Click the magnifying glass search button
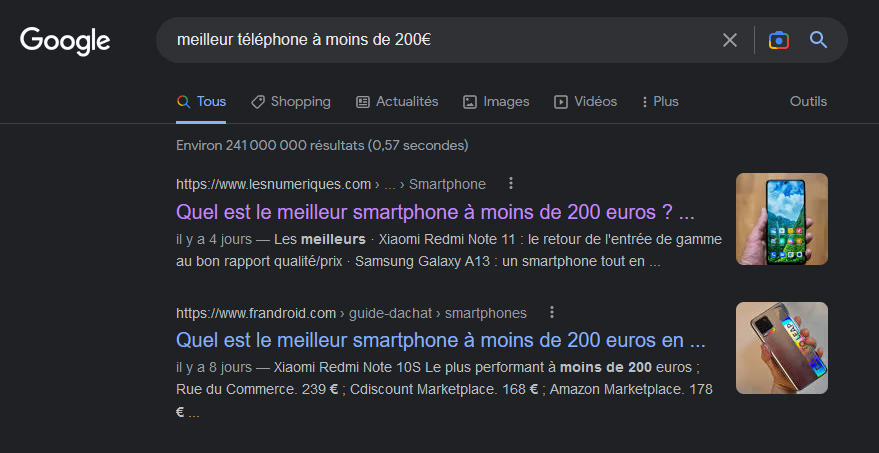Screen dimensions: 879x453 tap(818, 40)
